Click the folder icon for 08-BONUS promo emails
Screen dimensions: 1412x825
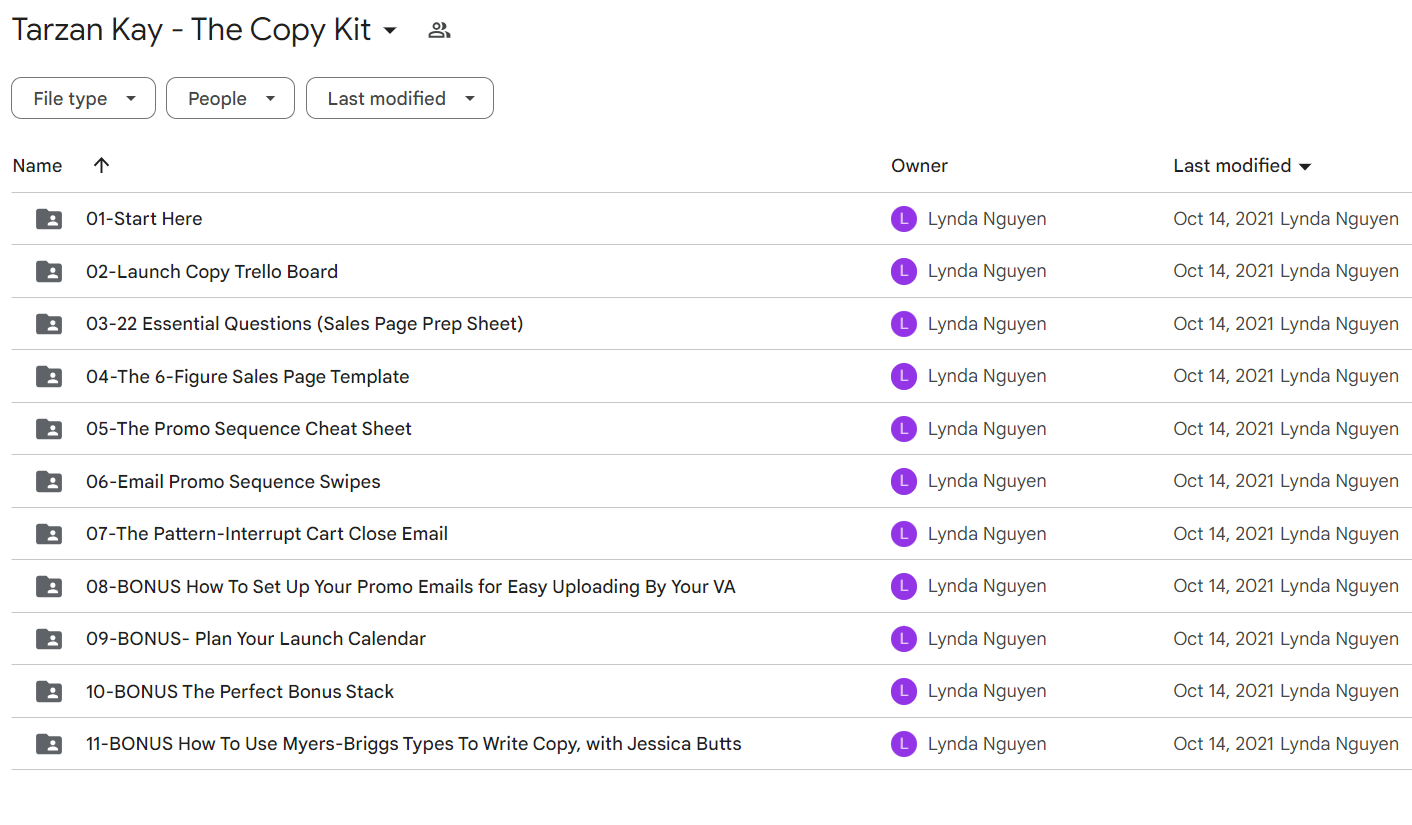point(49,586)
